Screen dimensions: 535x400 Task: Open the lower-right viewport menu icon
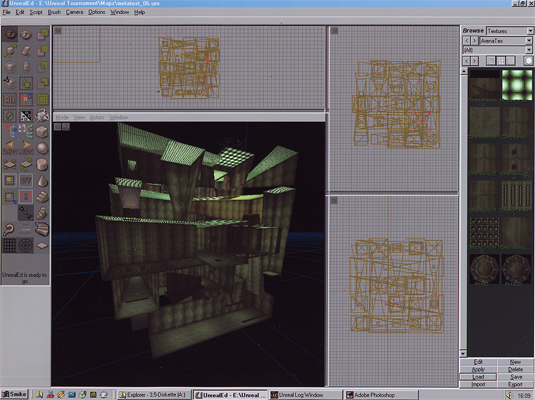pyautogui.click(x=334, y=200)
